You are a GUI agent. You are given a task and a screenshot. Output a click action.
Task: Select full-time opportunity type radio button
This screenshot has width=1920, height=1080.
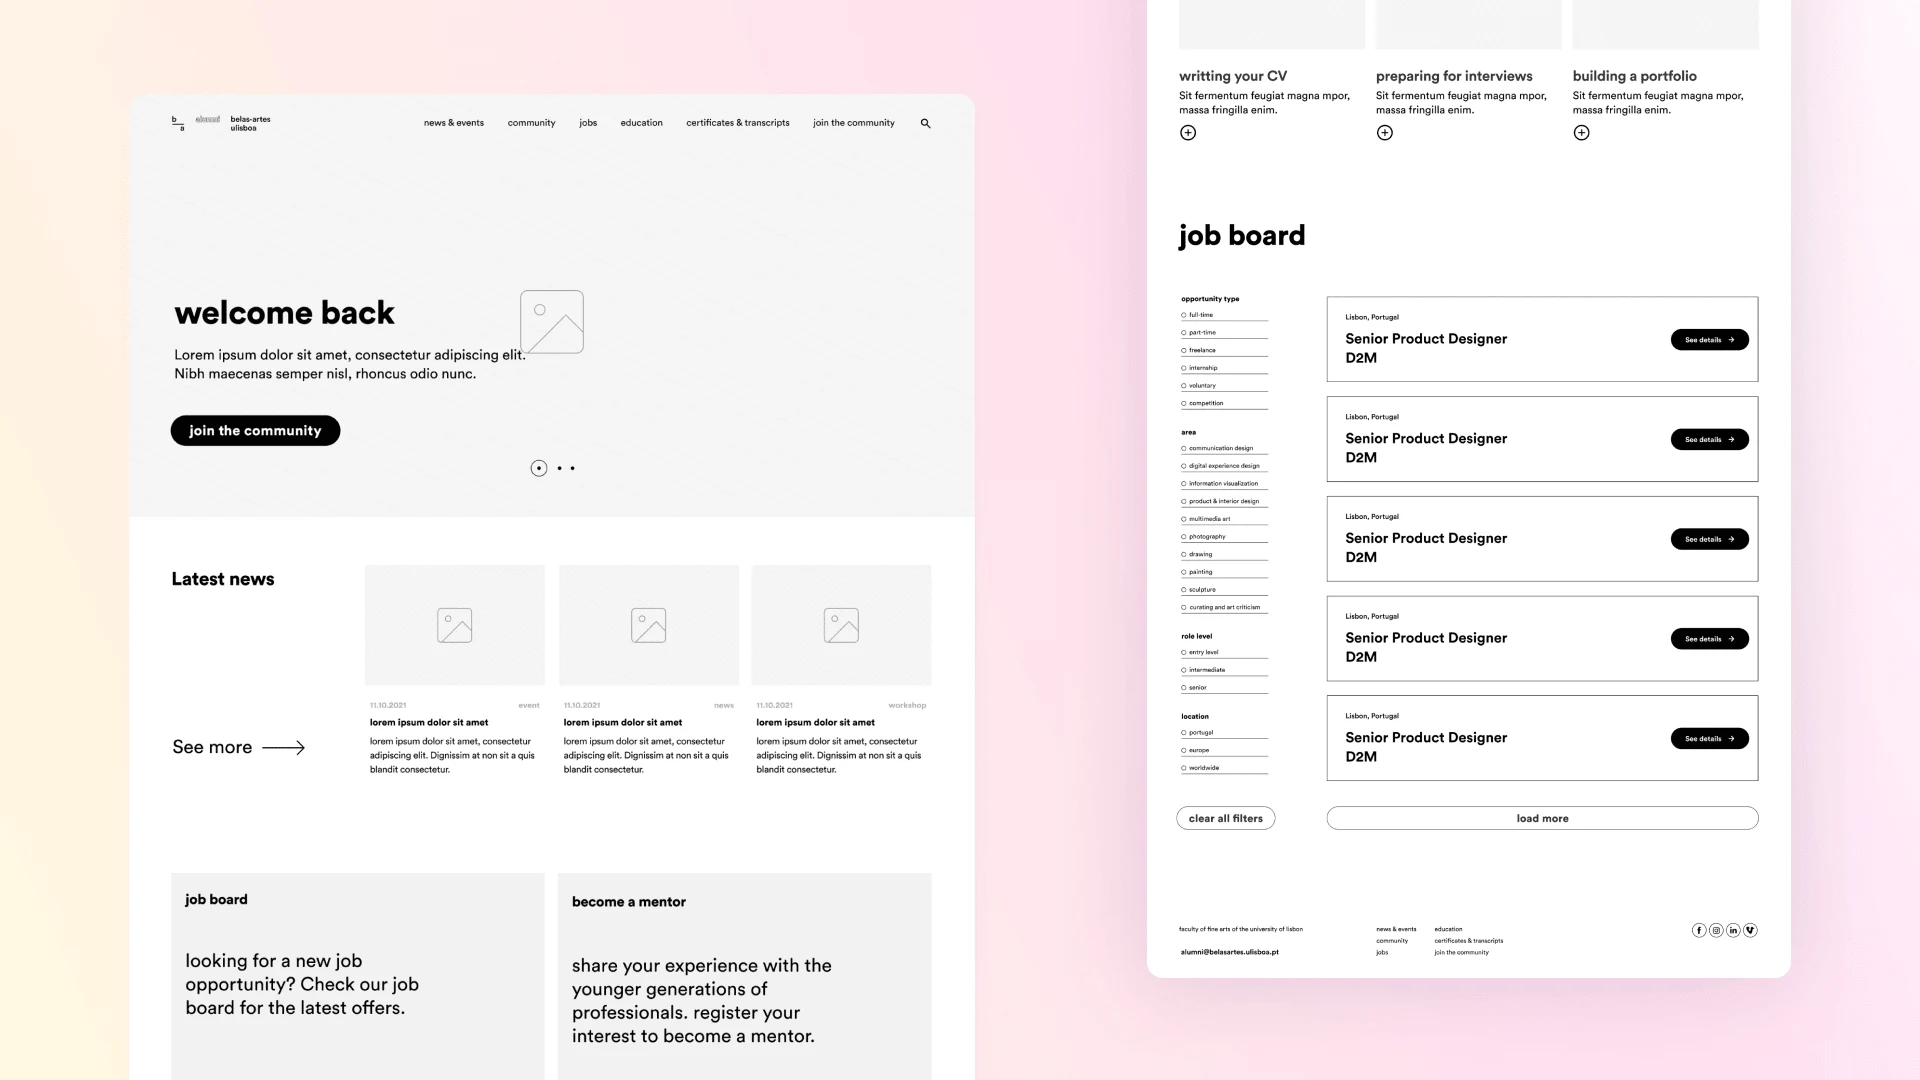click(1183, 315)
